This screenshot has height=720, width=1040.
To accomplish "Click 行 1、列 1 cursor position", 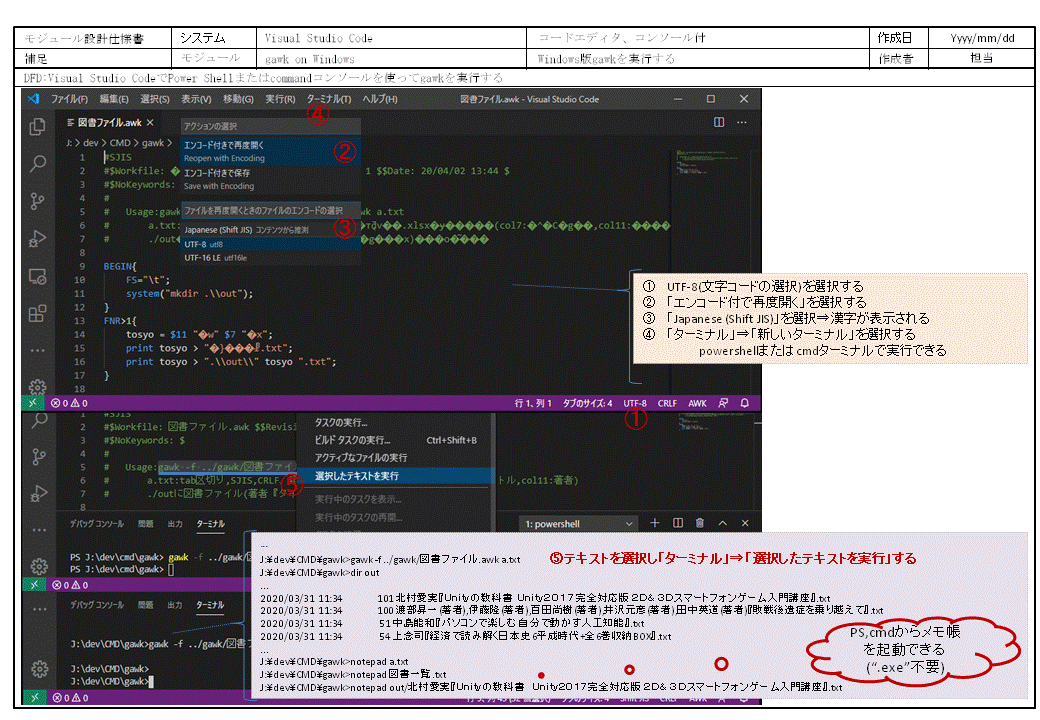I will tap(533, 403).
